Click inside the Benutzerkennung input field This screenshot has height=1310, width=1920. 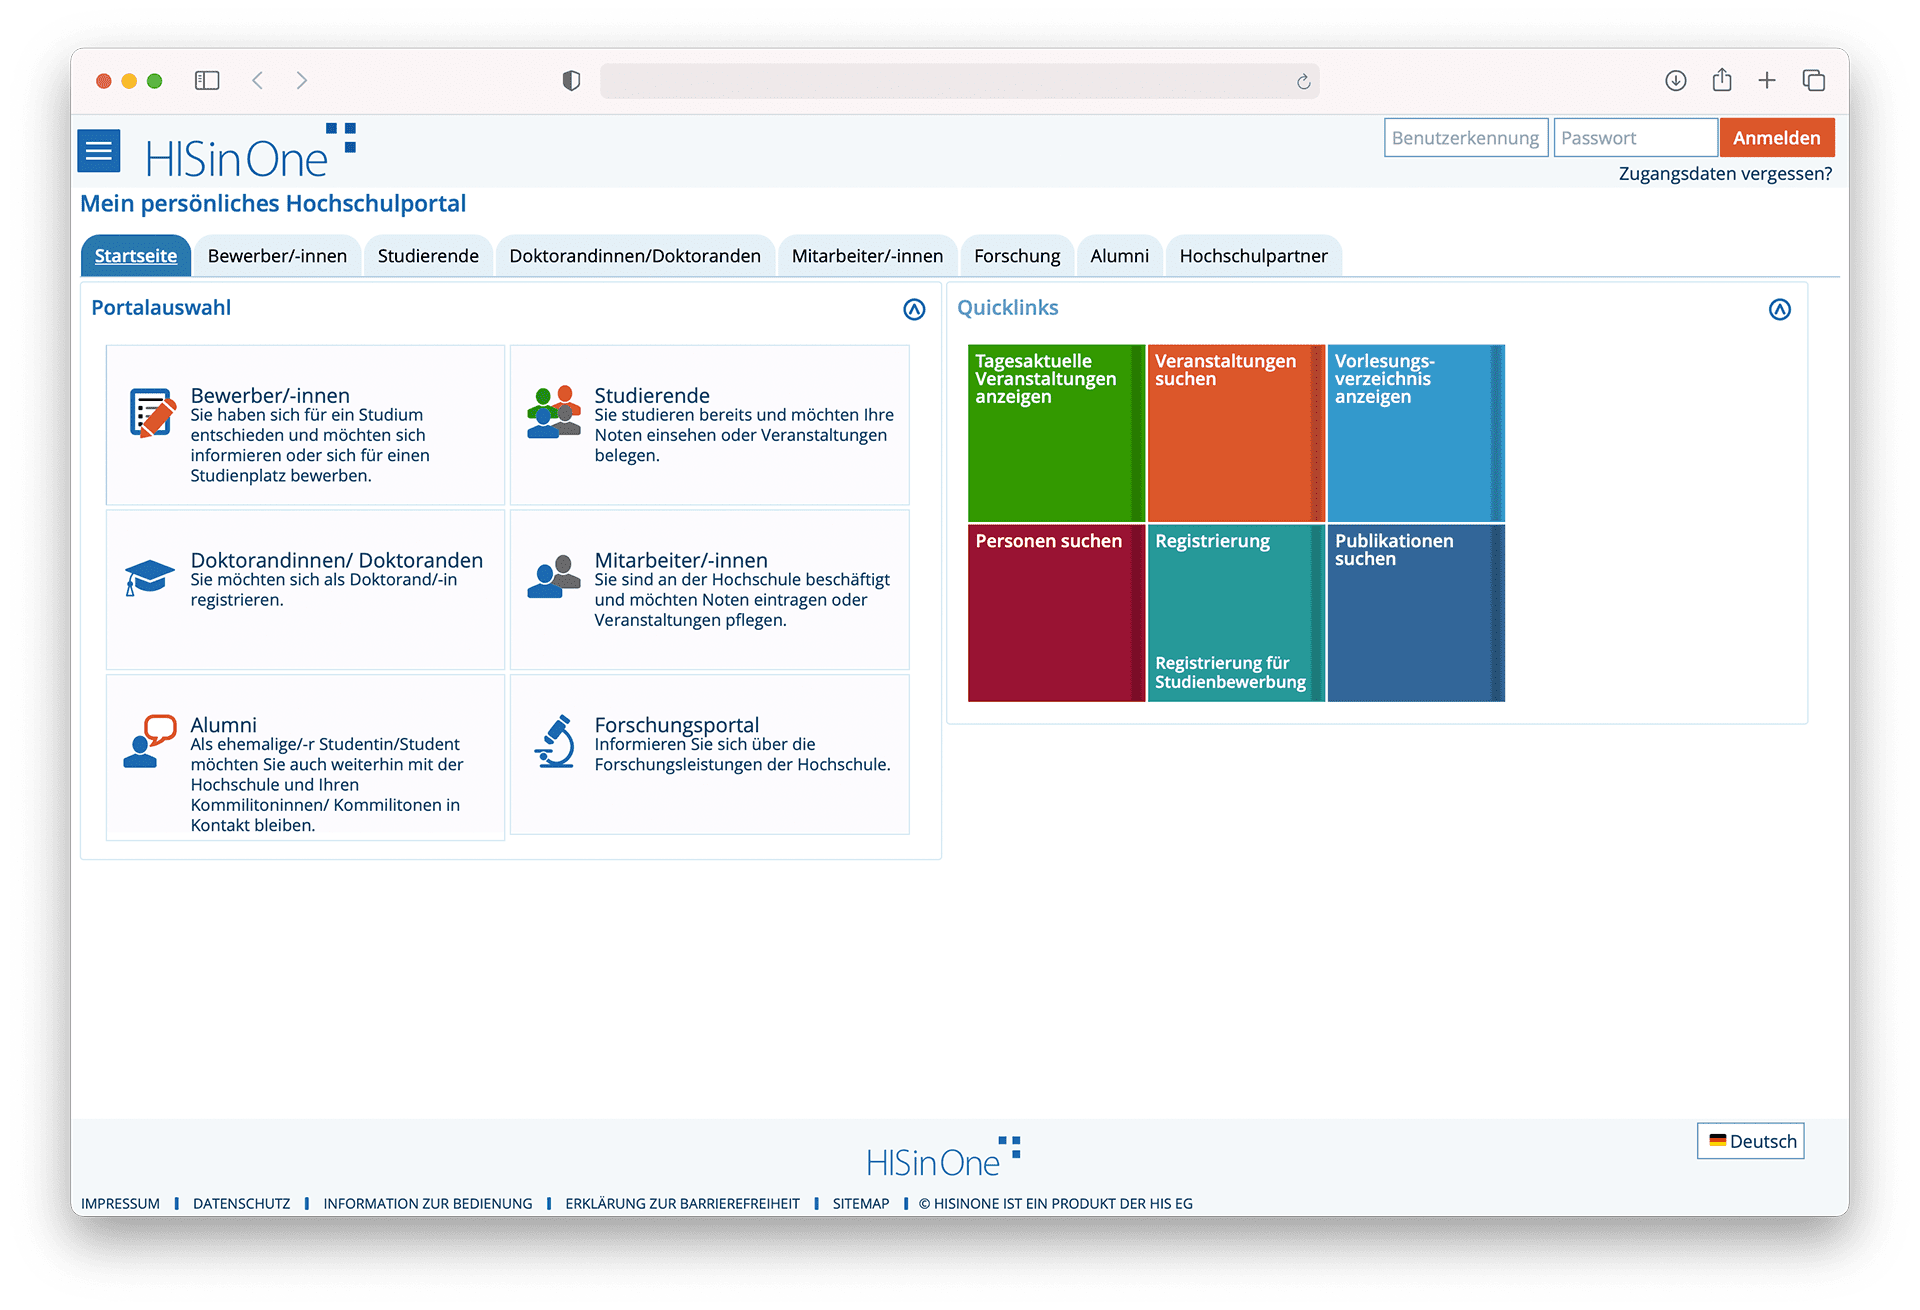pos(1466,137)
